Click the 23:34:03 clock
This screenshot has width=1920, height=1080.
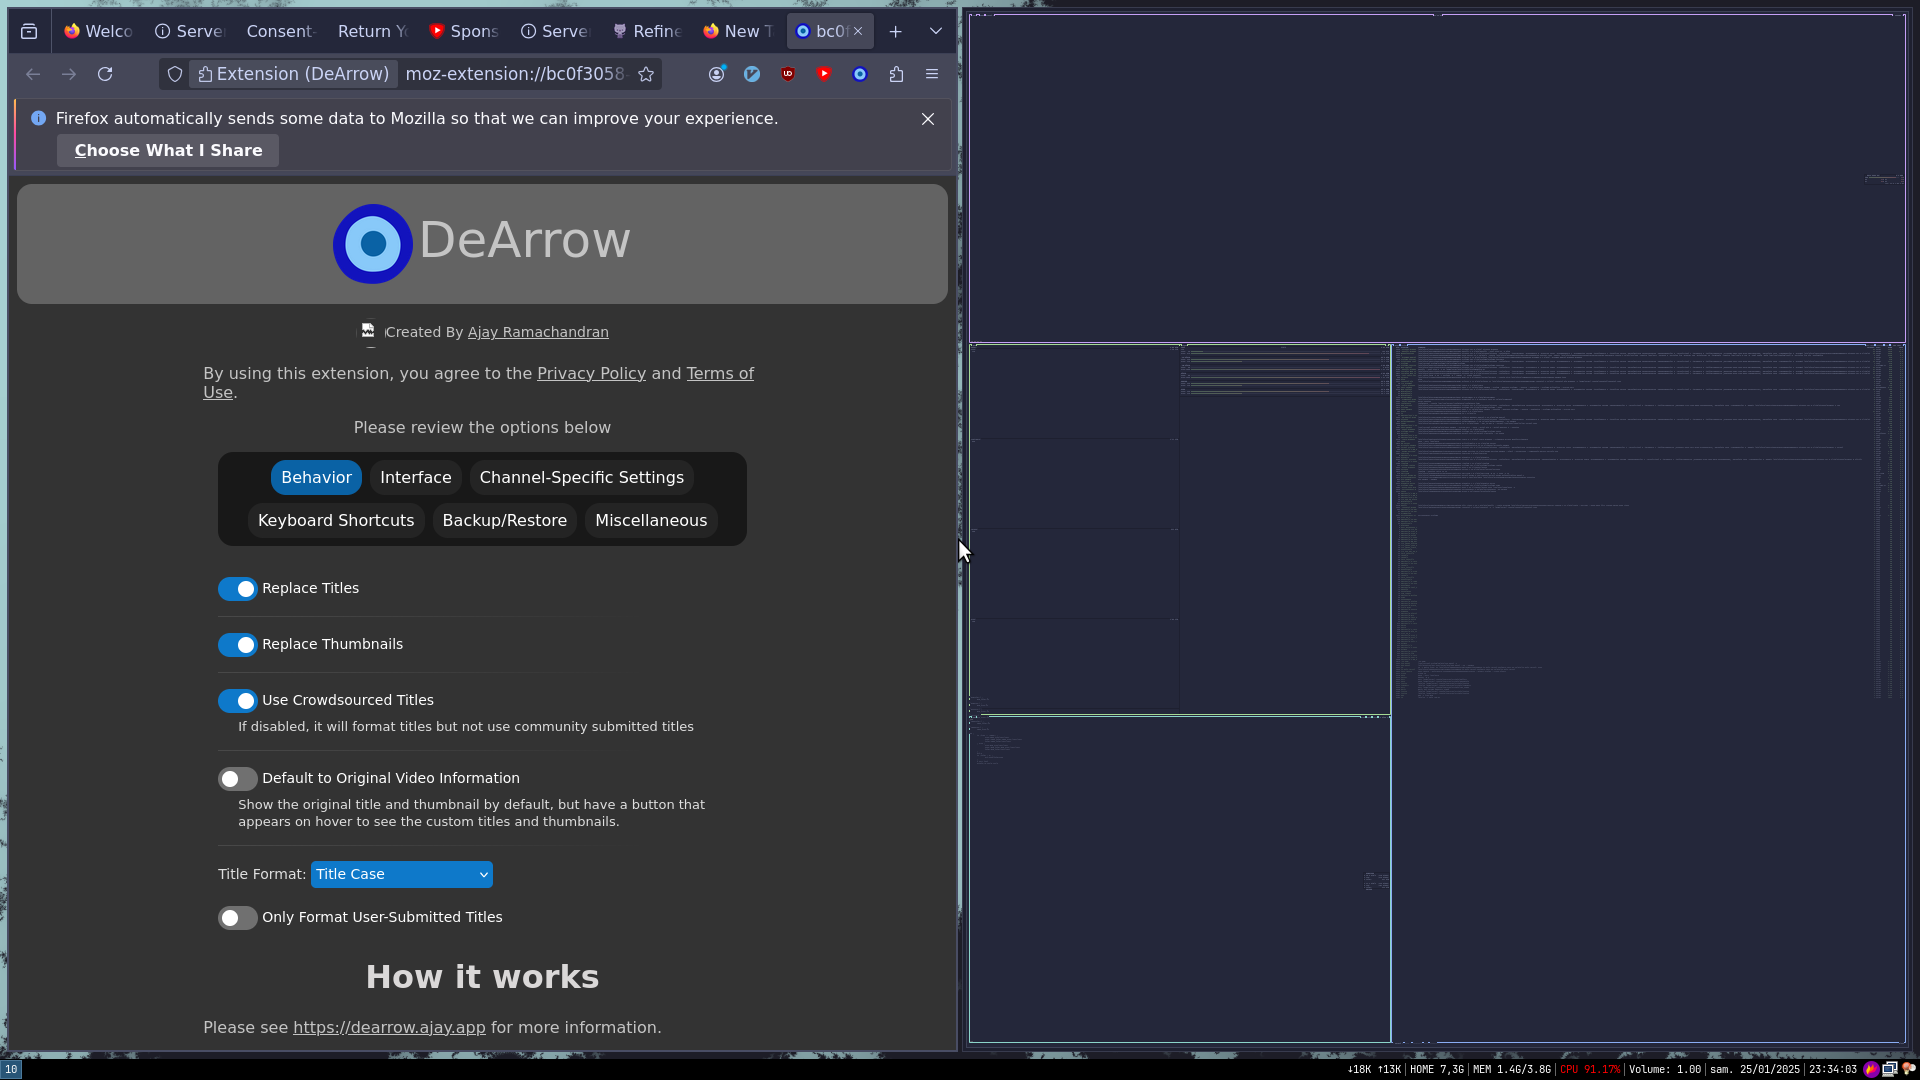[x=1832, y=1069]
